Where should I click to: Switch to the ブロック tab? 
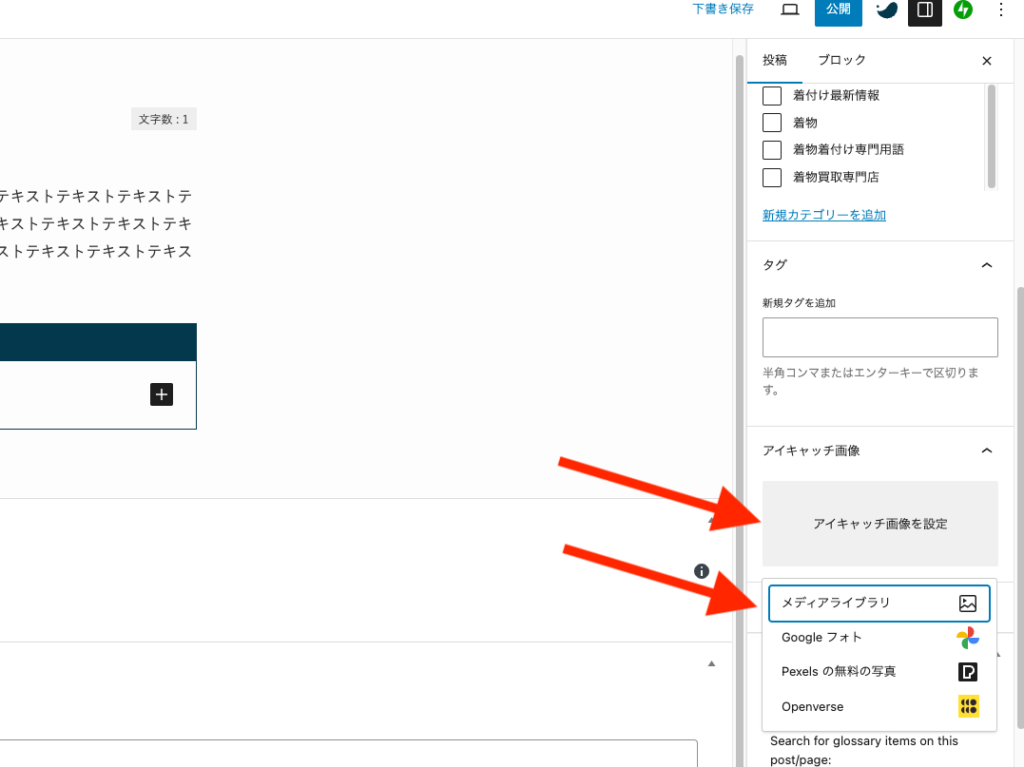coord(842,60)
